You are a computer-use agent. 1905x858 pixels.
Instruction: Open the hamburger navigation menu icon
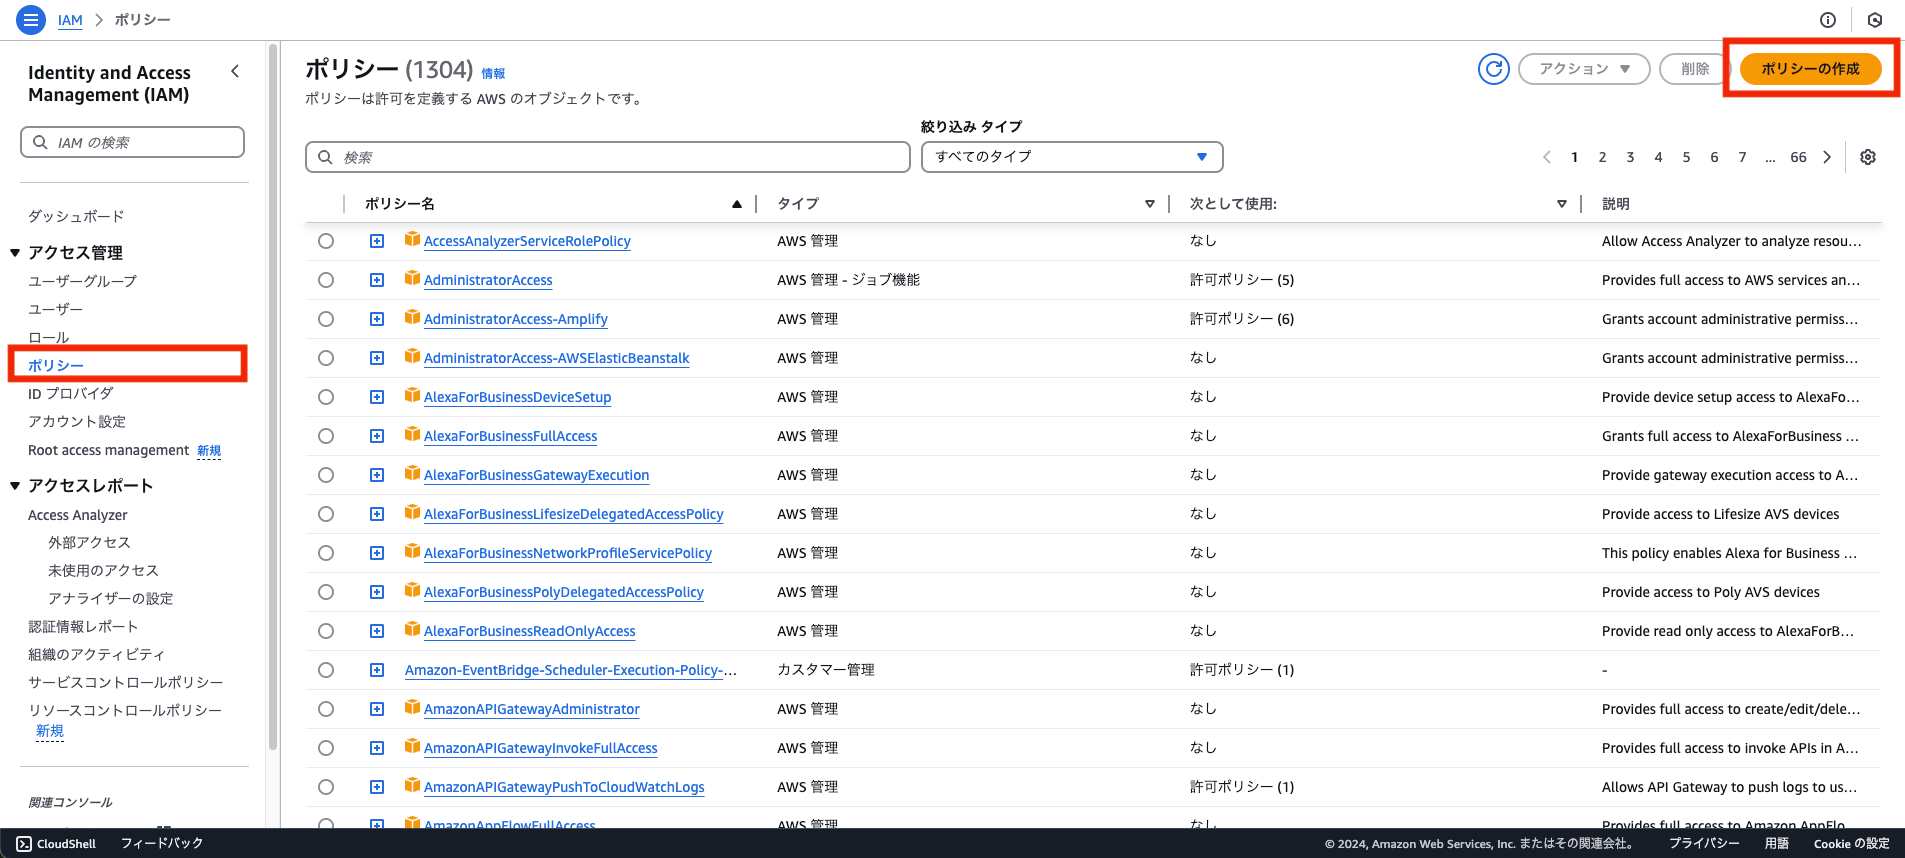pos(31,20)
